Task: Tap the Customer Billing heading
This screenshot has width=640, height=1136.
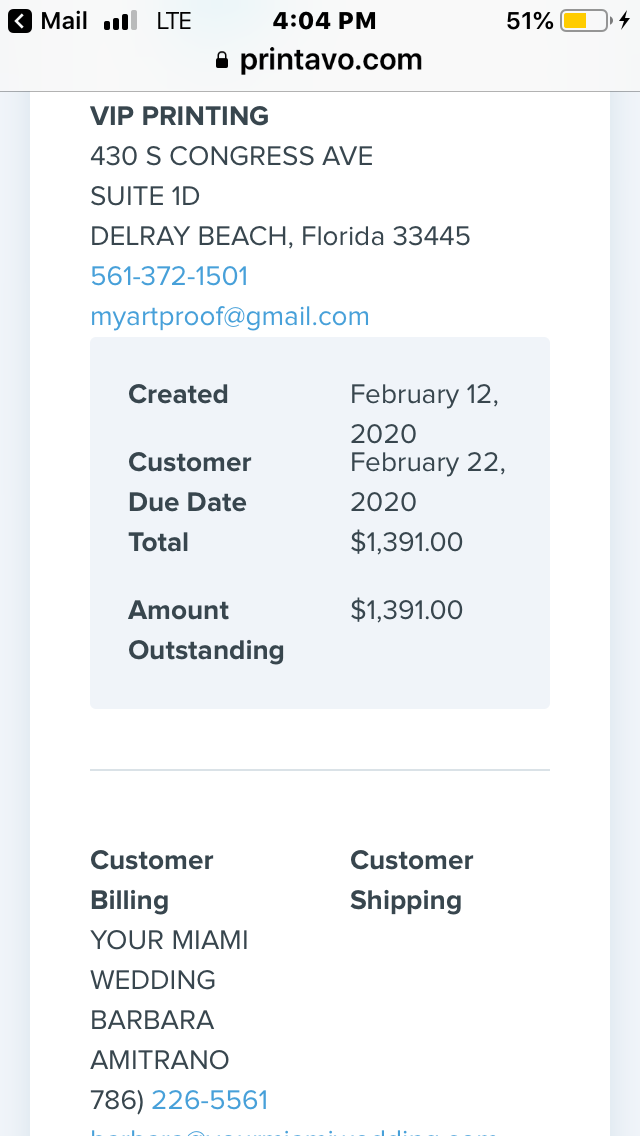Action: (151, 880)
